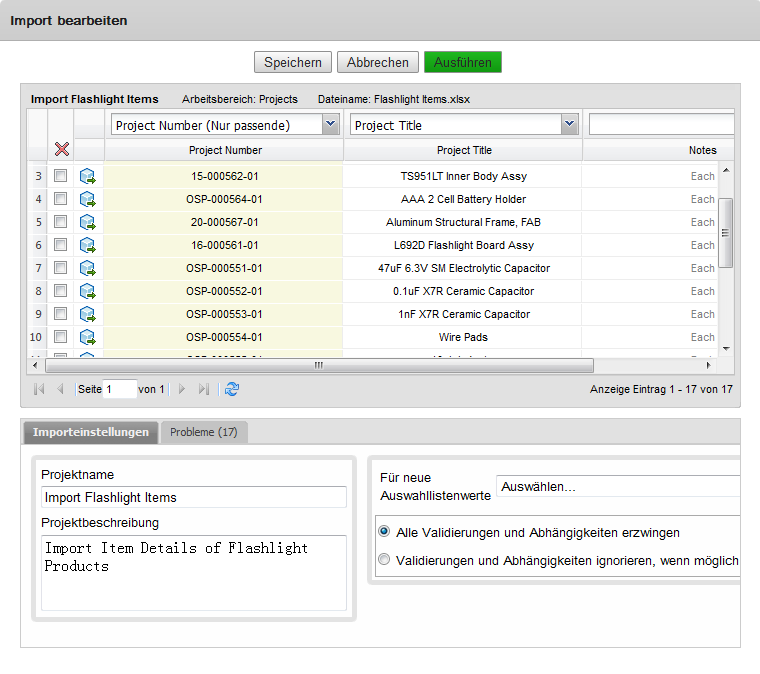The width and height of the screenshot is (760, 674).
Task: Go to first page icon in pager
Action: [x=39, y=389]
